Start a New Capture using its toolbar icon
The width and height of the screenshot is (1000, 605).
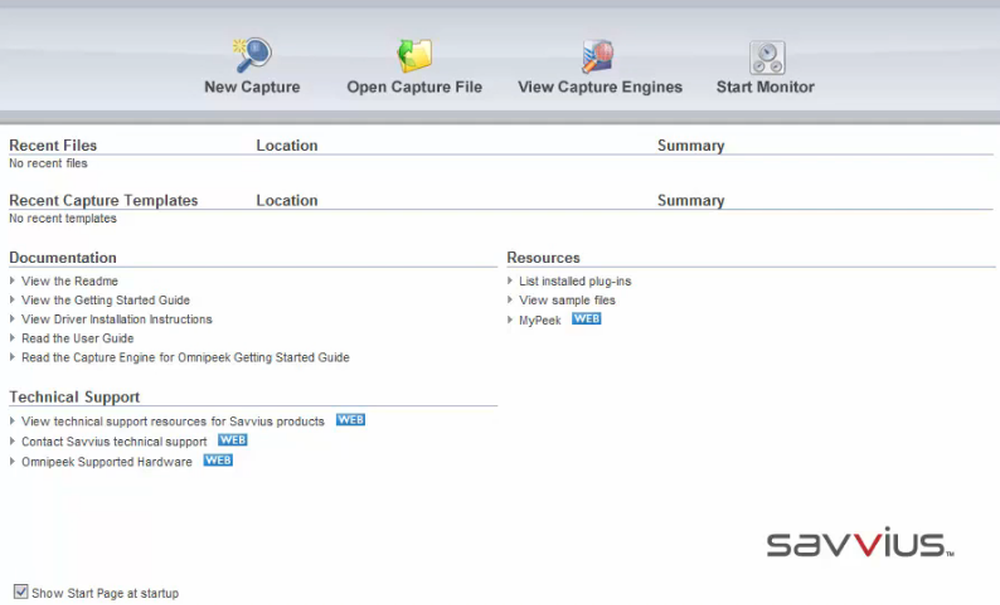[x=252, y=57]
